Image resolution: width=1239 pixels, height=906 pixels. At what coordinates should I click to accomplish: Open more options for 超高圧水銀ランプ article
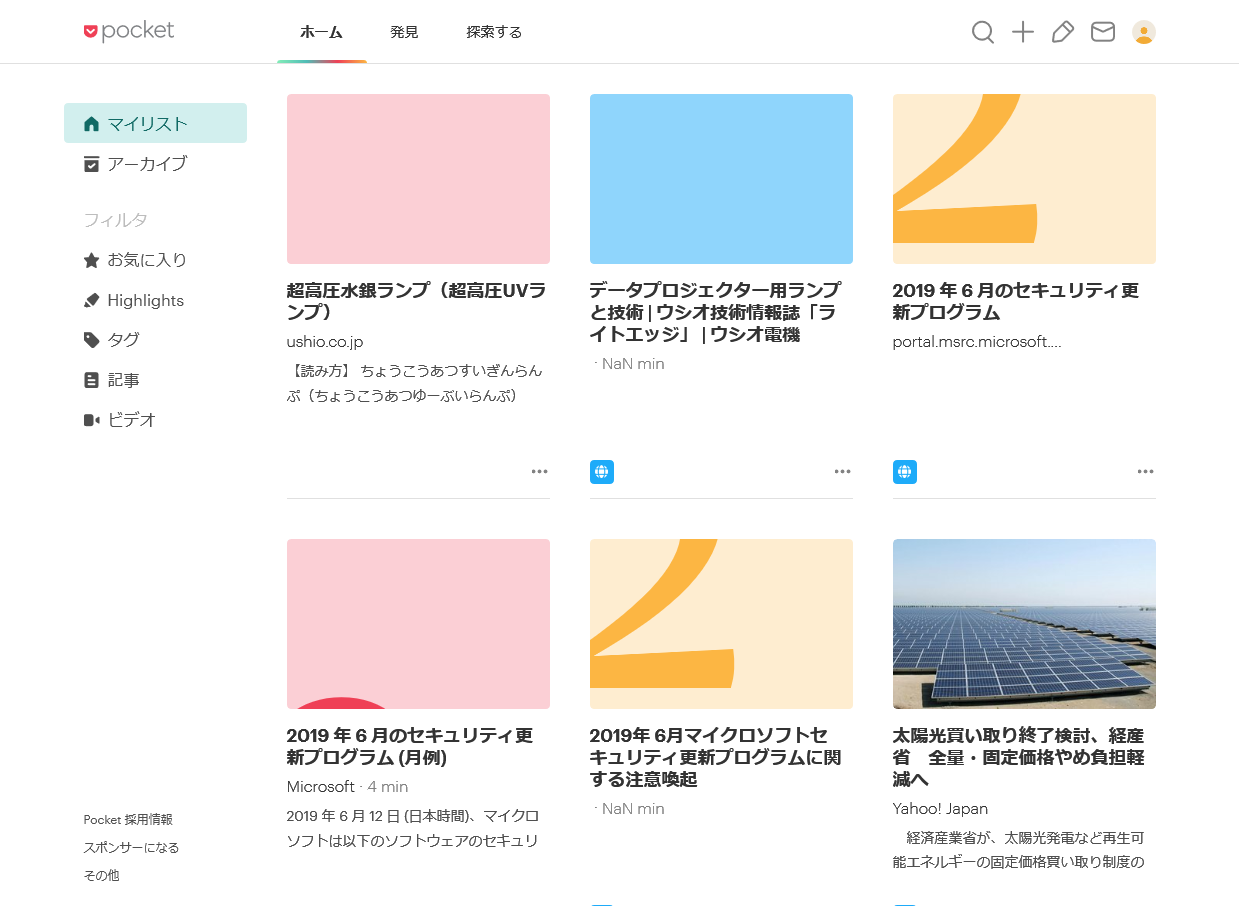click(x=540, y=472)
